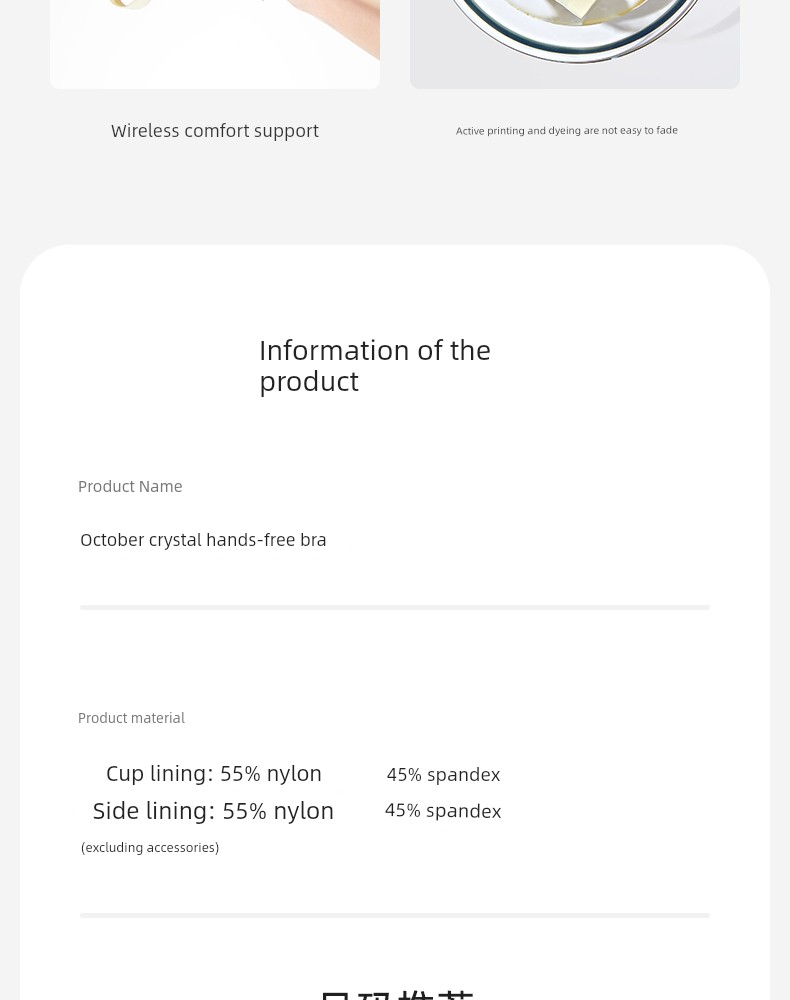Select 'Side lining: 55% nylon' text
Viewport: 790px width, 1000px height.
[x=213, y=811]
